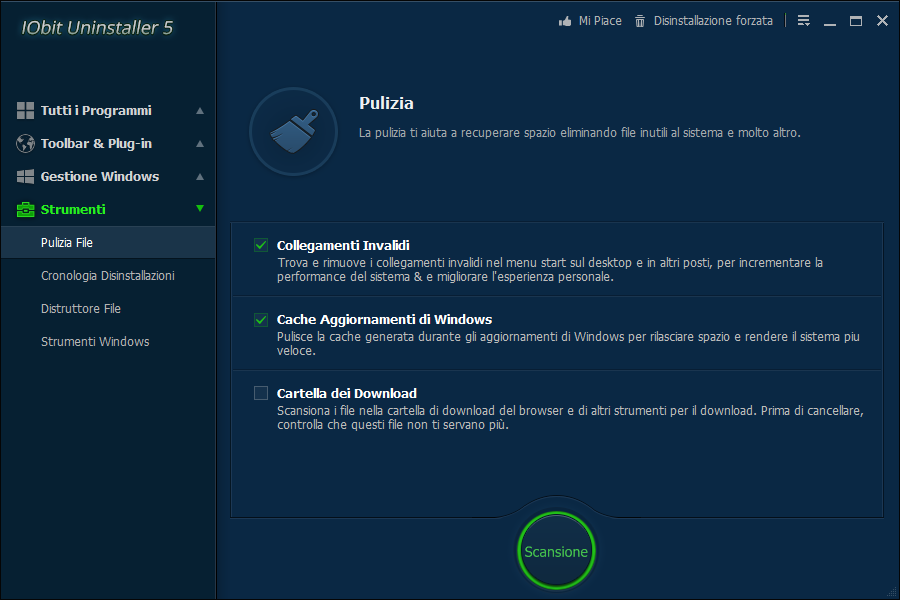Minimize the IObit Uninstaller window
Image resolution: width=900 pixels, height=600 pixels.
(x=830, y=21)
